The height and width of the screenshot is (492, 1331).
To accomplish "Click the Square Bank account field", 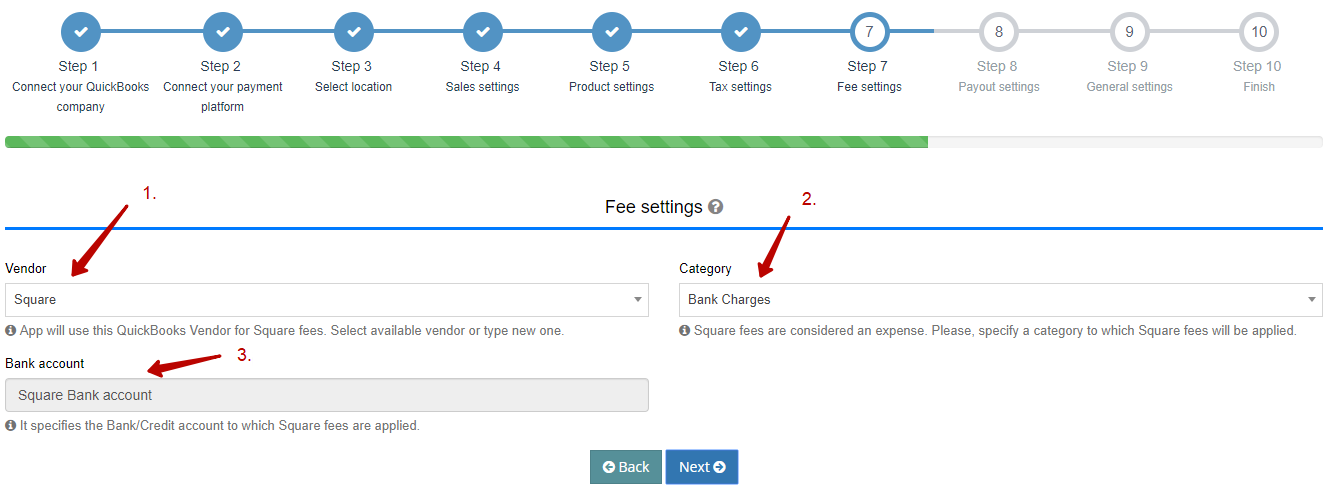I will click(x=327, y=395).
